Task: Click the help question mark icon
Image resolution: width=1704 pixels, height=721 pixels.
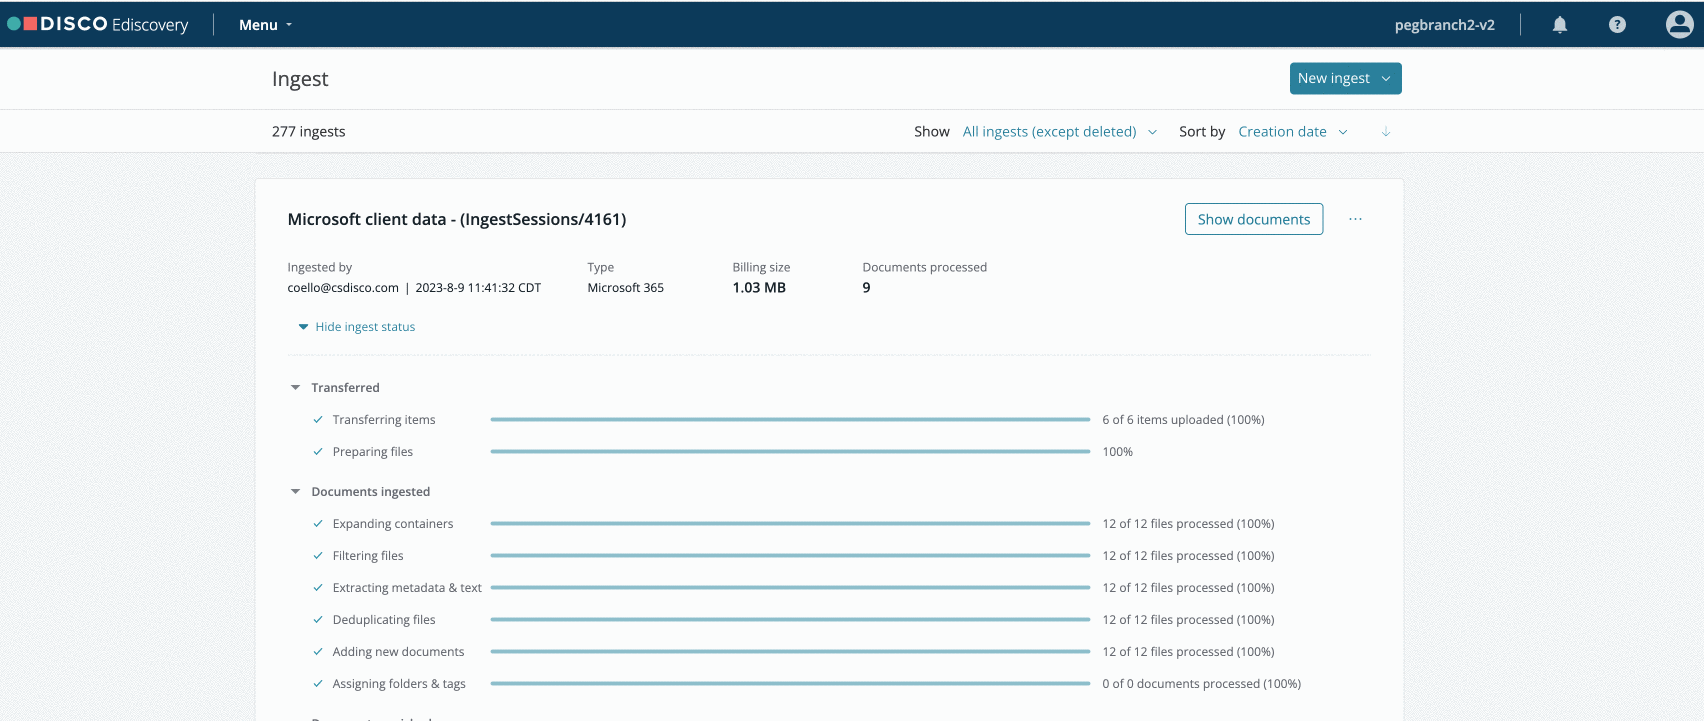Action: (x=1617, y=25)
